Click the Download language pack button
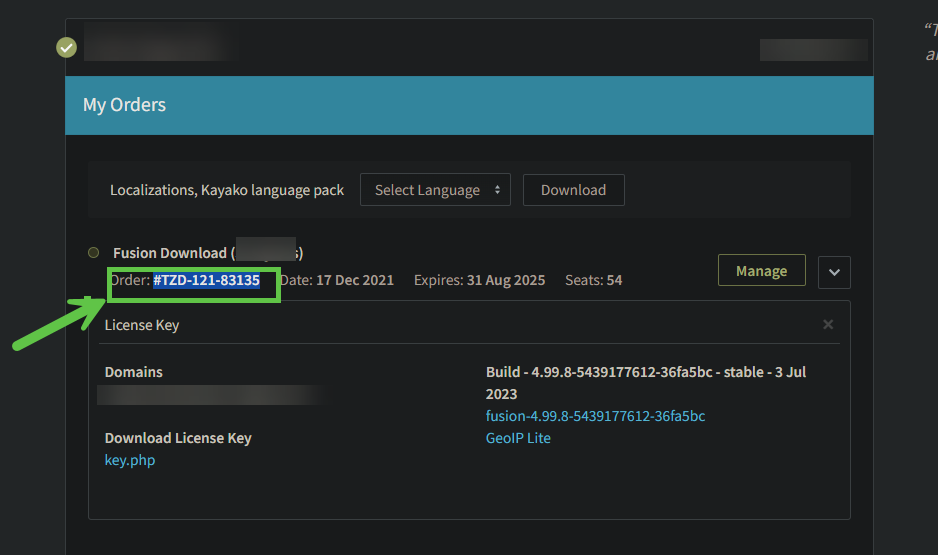The height and width of the screenshot is (555, 938). (574, 190)
